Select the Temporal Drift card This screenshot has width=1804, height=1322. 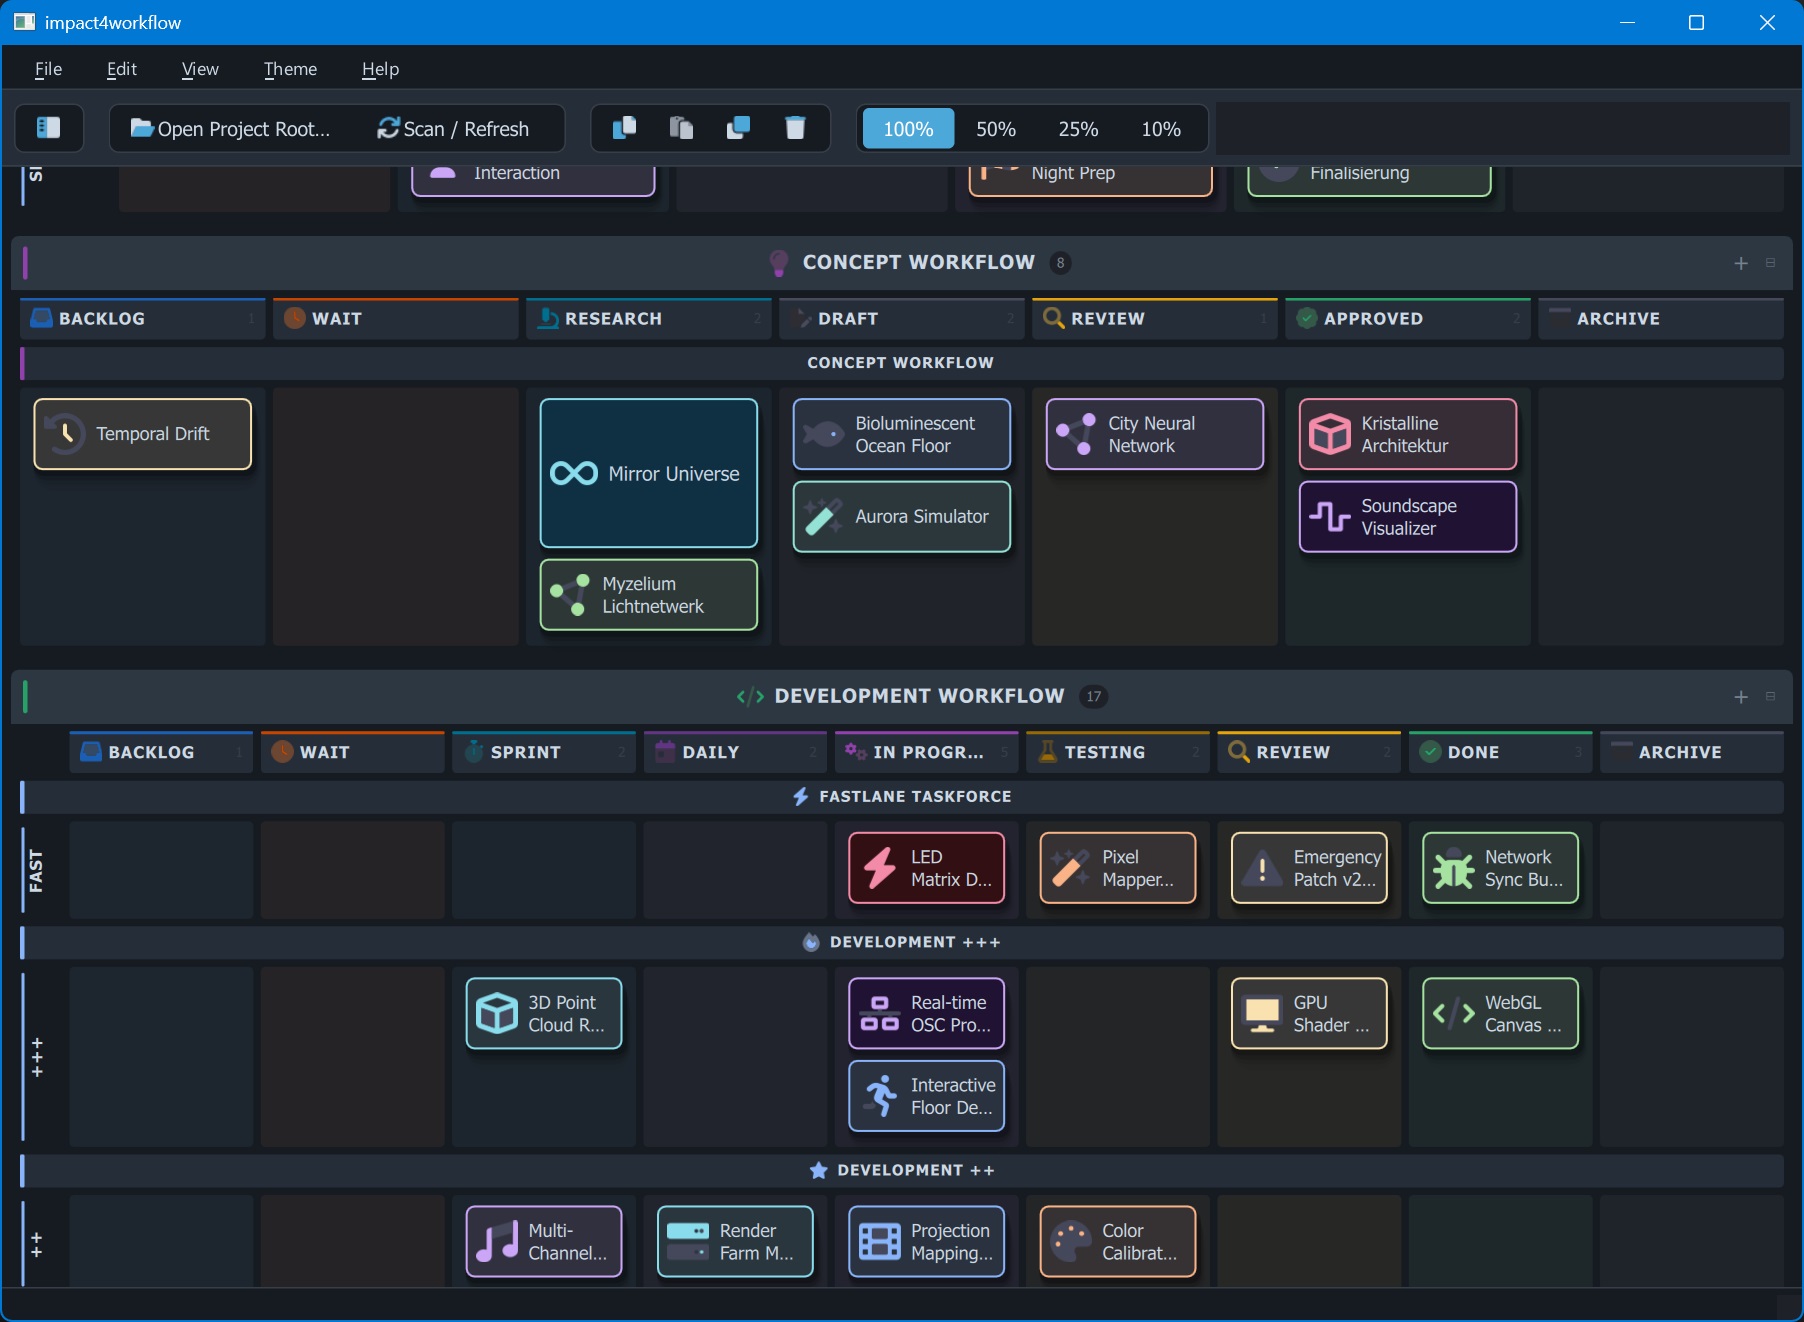143,434
